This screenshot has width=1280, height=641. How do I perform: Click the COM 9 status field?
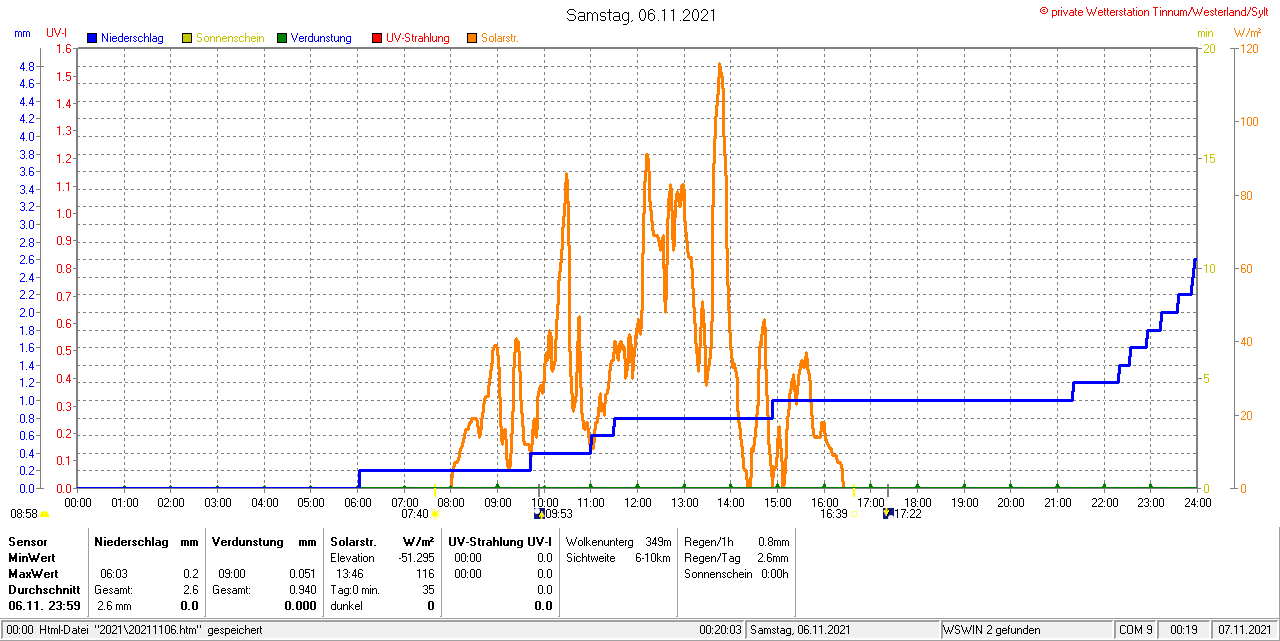point(1136,630)
